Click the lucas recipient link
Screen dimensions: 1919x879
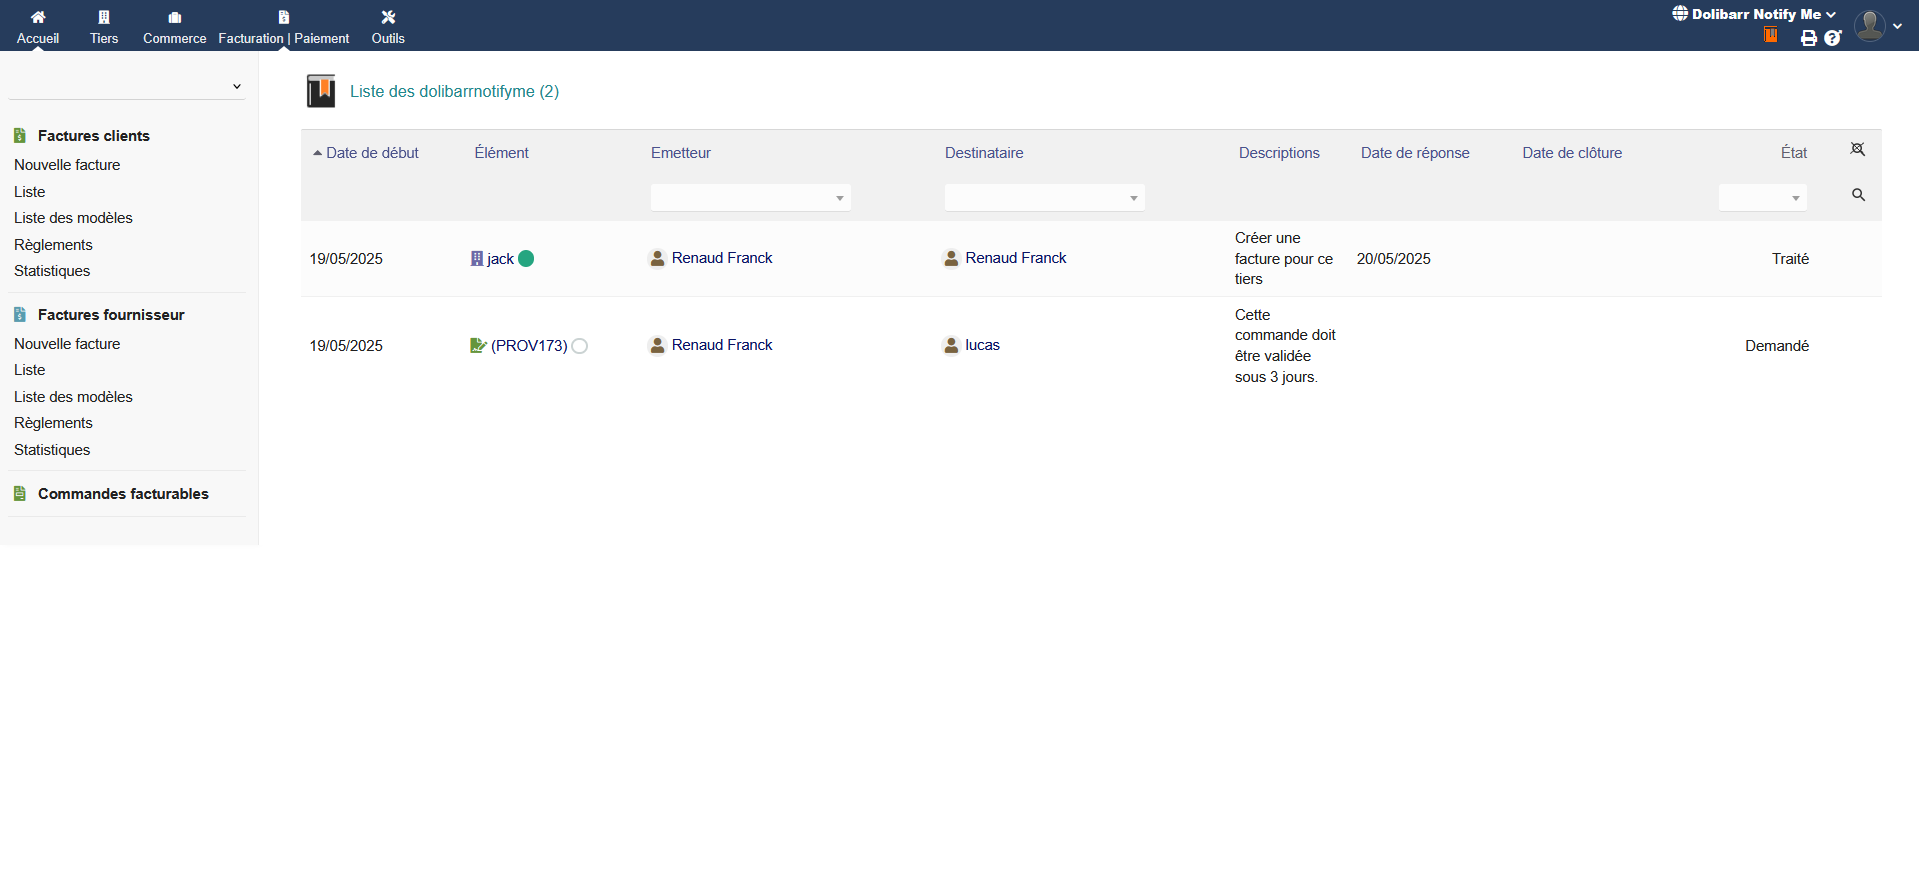pyautogui.click(x=981, y=345)
